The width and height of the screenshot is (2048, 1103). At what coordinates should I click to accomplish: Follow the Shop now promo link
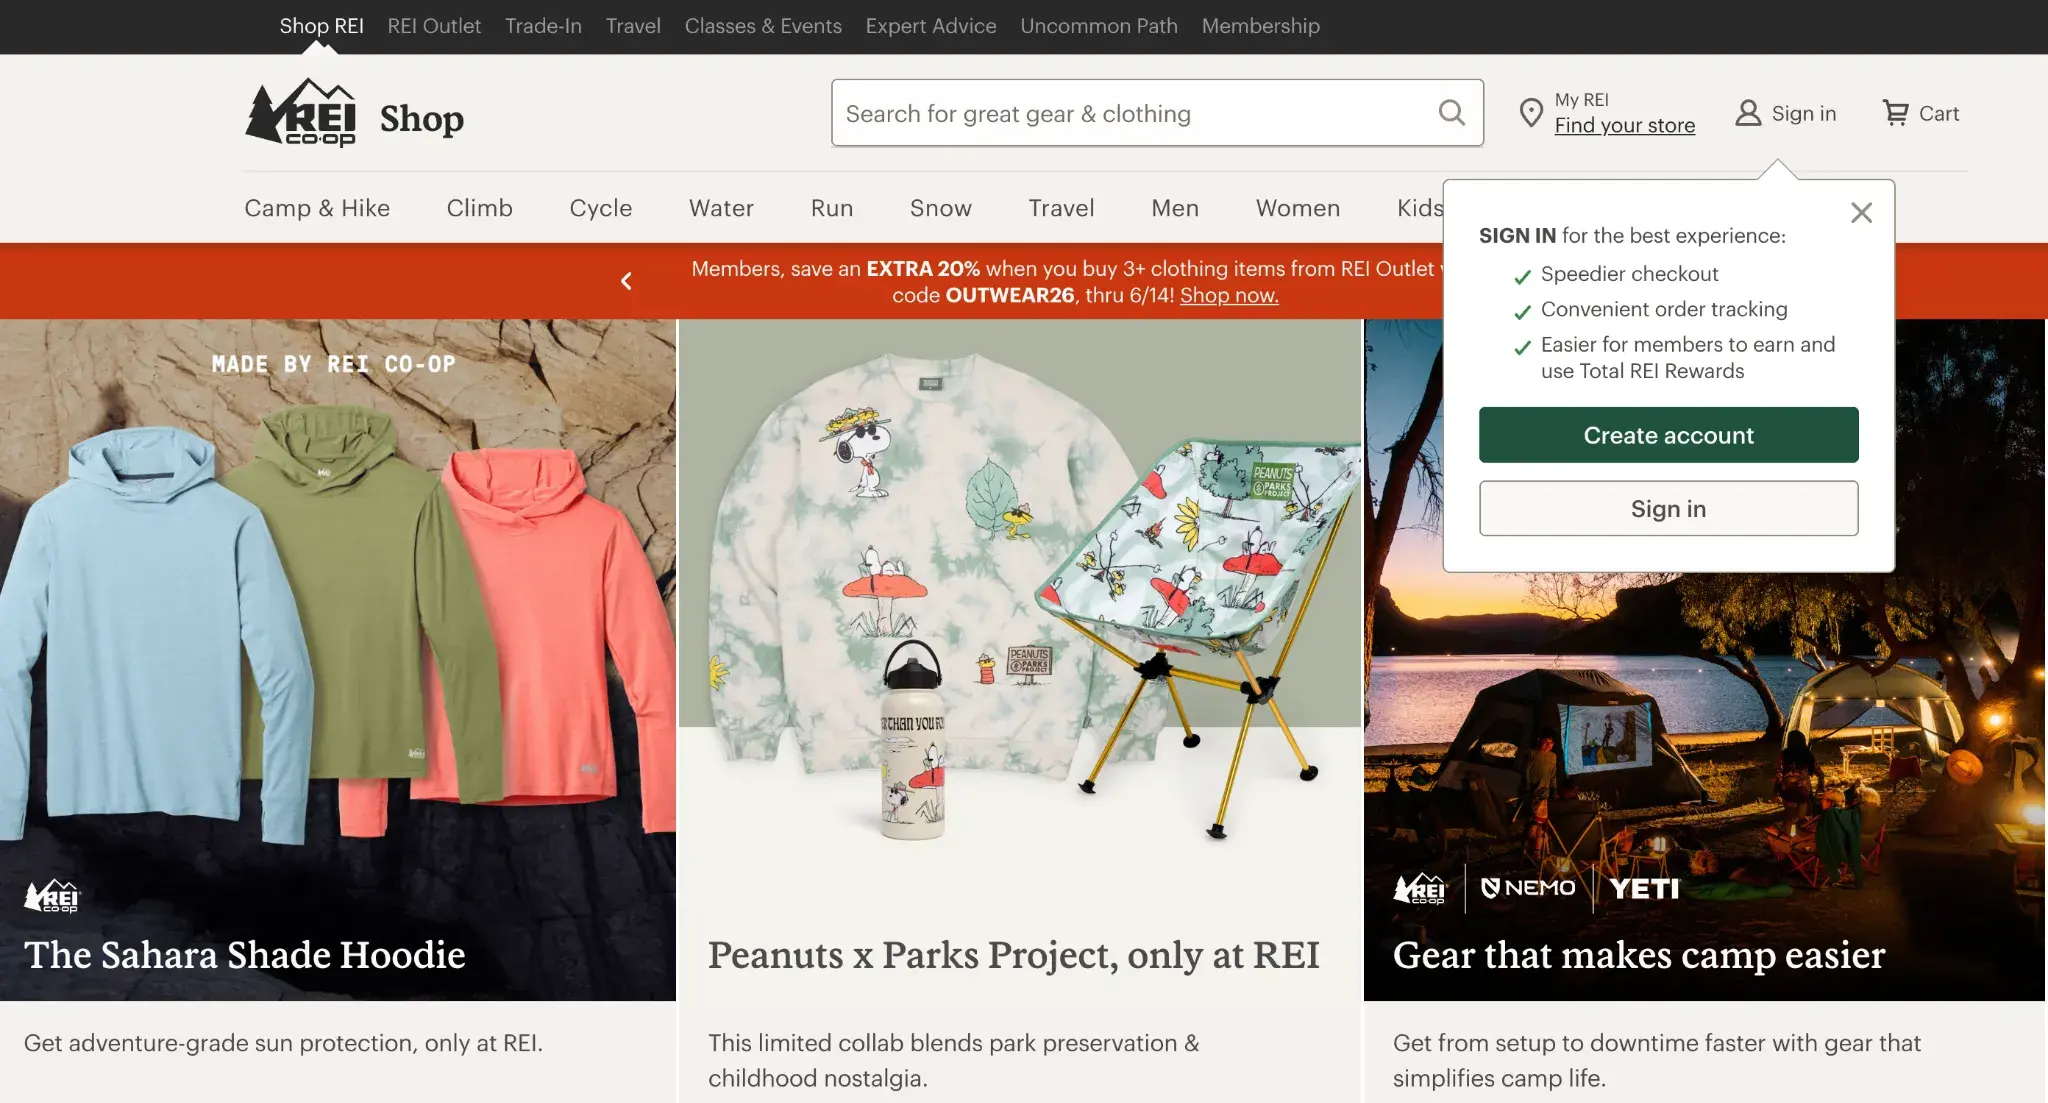point(1229,295)
